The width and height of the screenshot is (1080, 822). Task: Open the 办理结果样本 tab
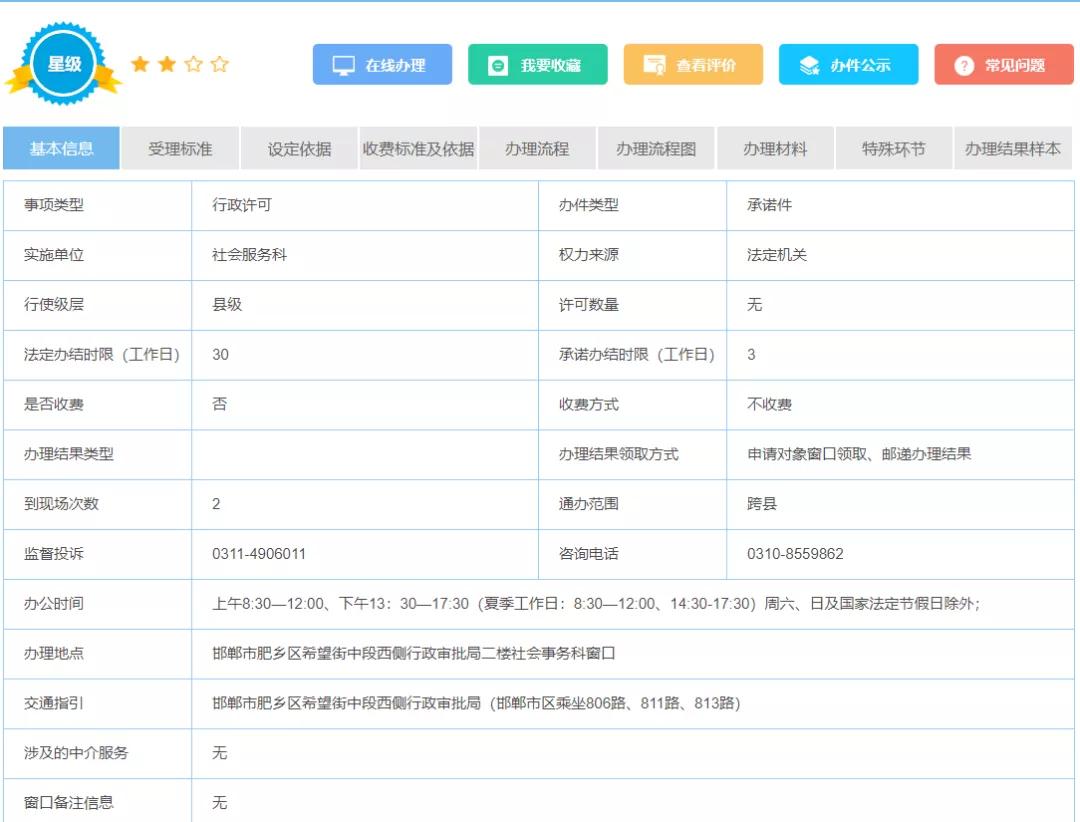(1012, 149)
